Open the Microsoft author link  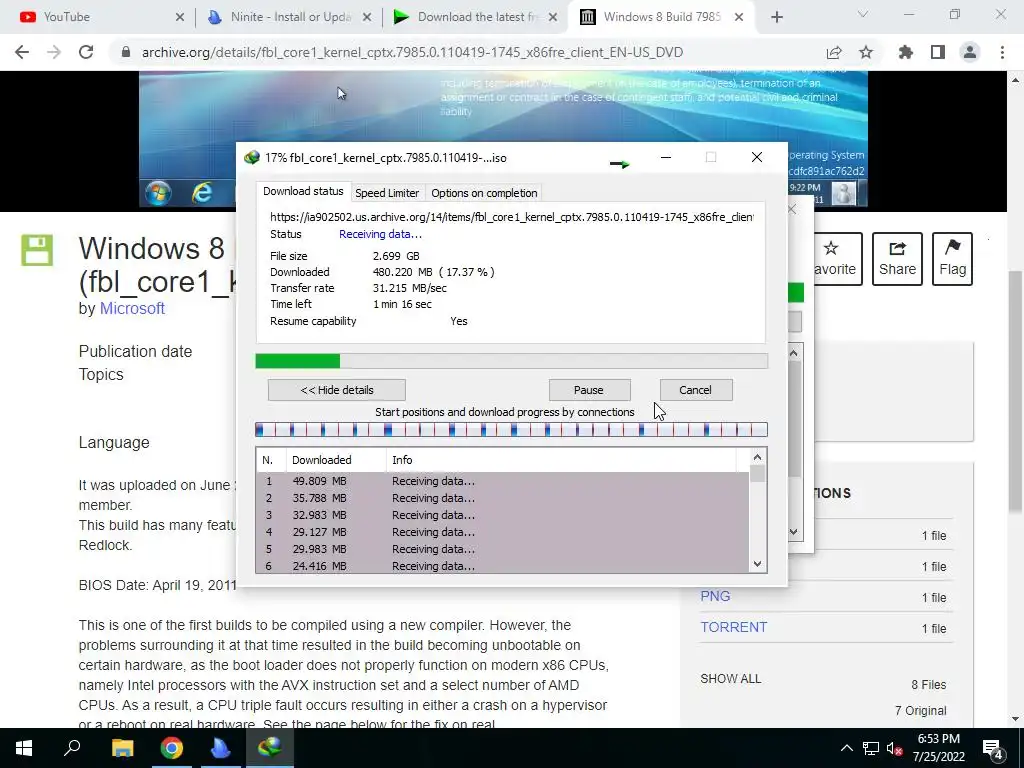tap(132, 308)
